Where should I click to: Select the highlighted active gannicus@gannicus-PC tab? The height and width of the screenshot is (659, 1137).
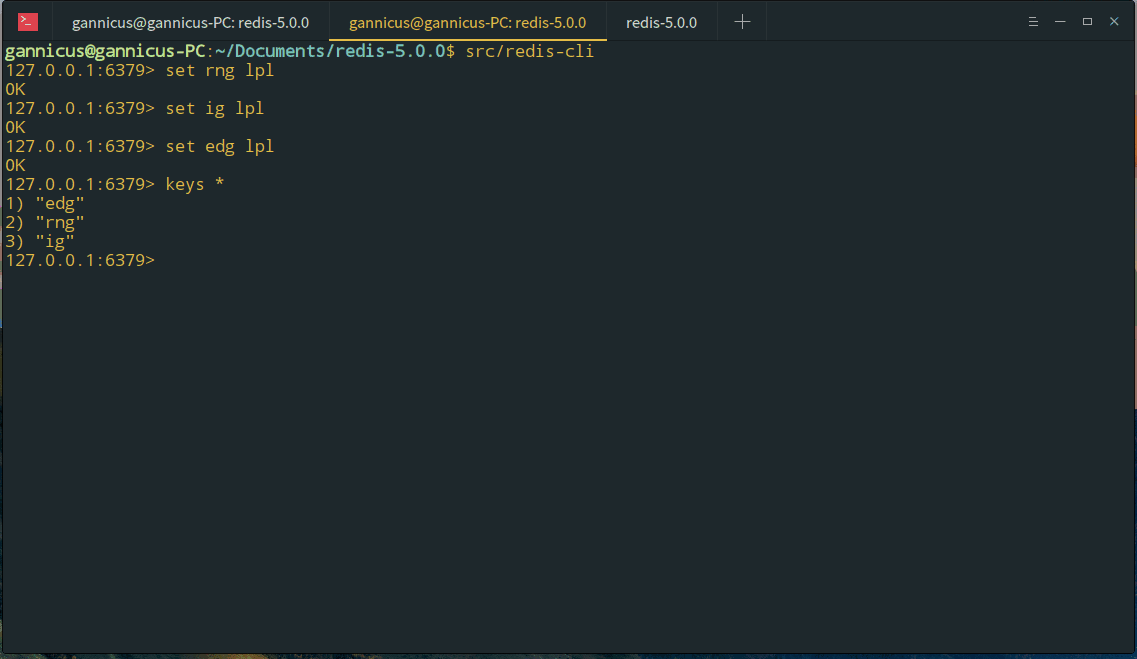coord(467,22)
